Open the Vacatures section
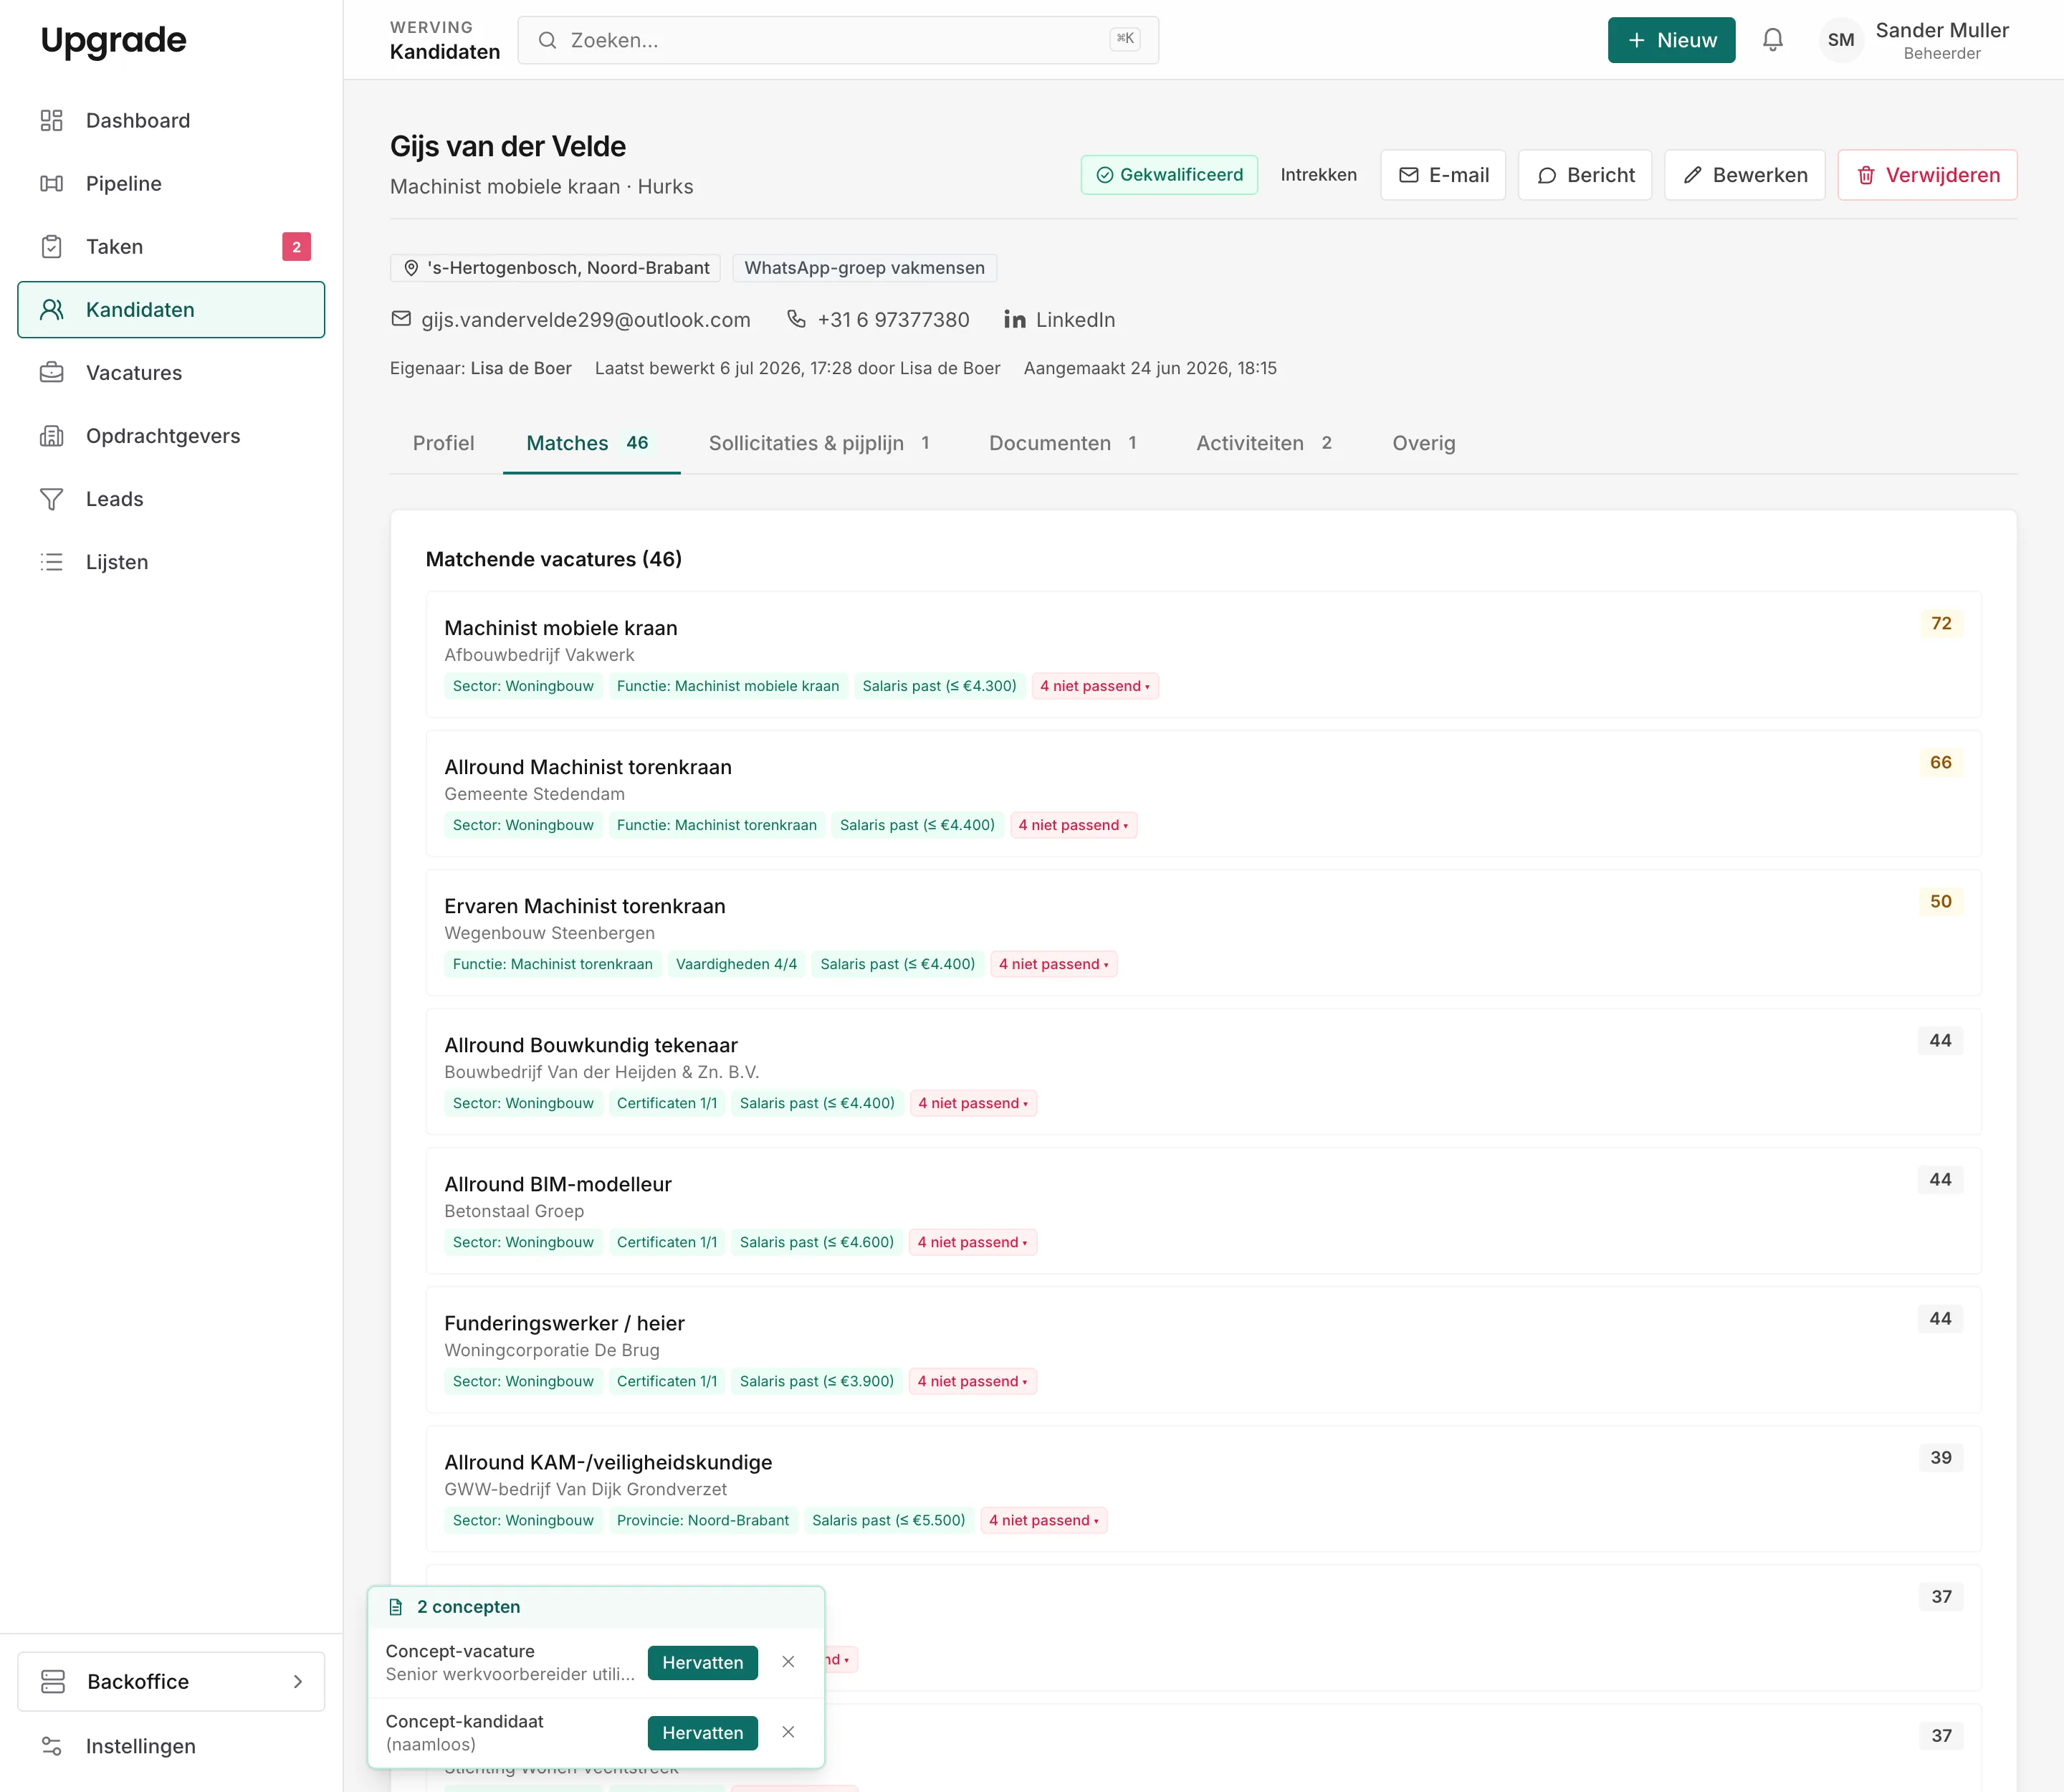This screenshot has width=2064, height=1792. tap(171, 373)
